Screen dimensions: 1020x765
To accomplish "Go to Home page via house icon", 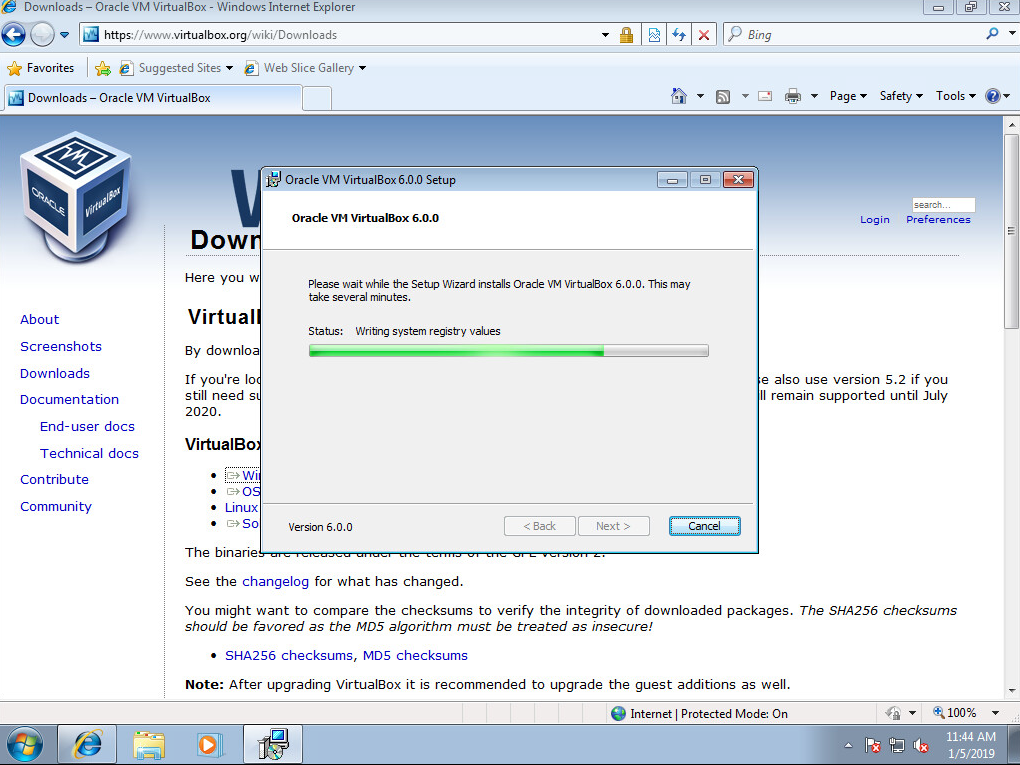I will point(678,96).
